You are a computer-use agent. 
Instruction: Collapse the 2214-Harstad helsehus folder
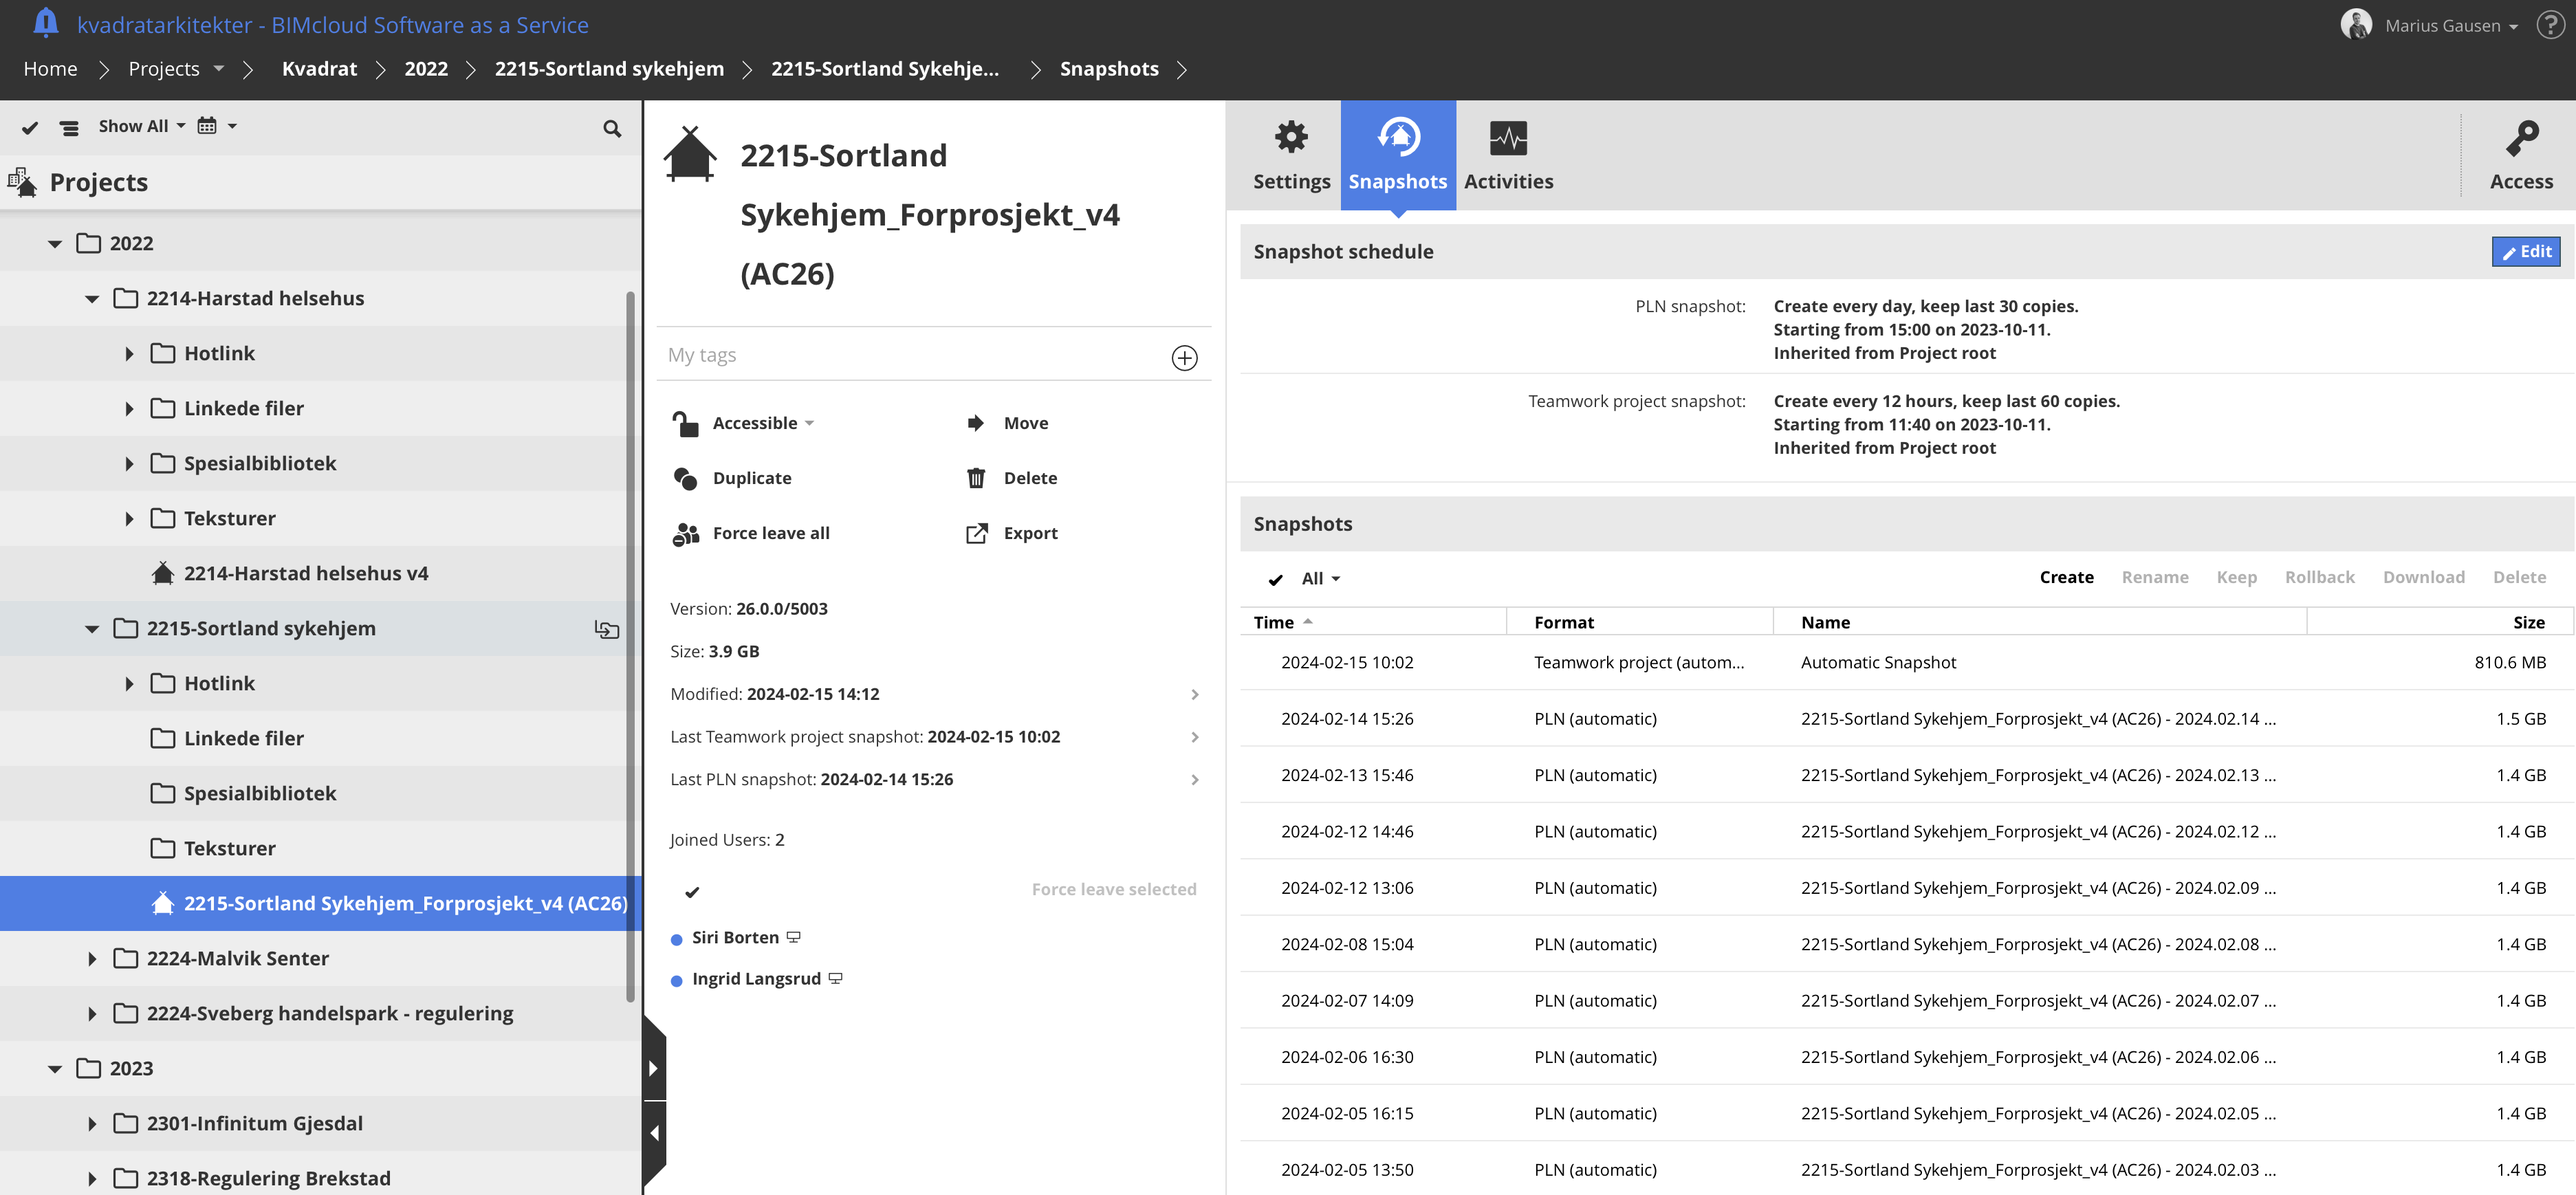pos(92,299)
